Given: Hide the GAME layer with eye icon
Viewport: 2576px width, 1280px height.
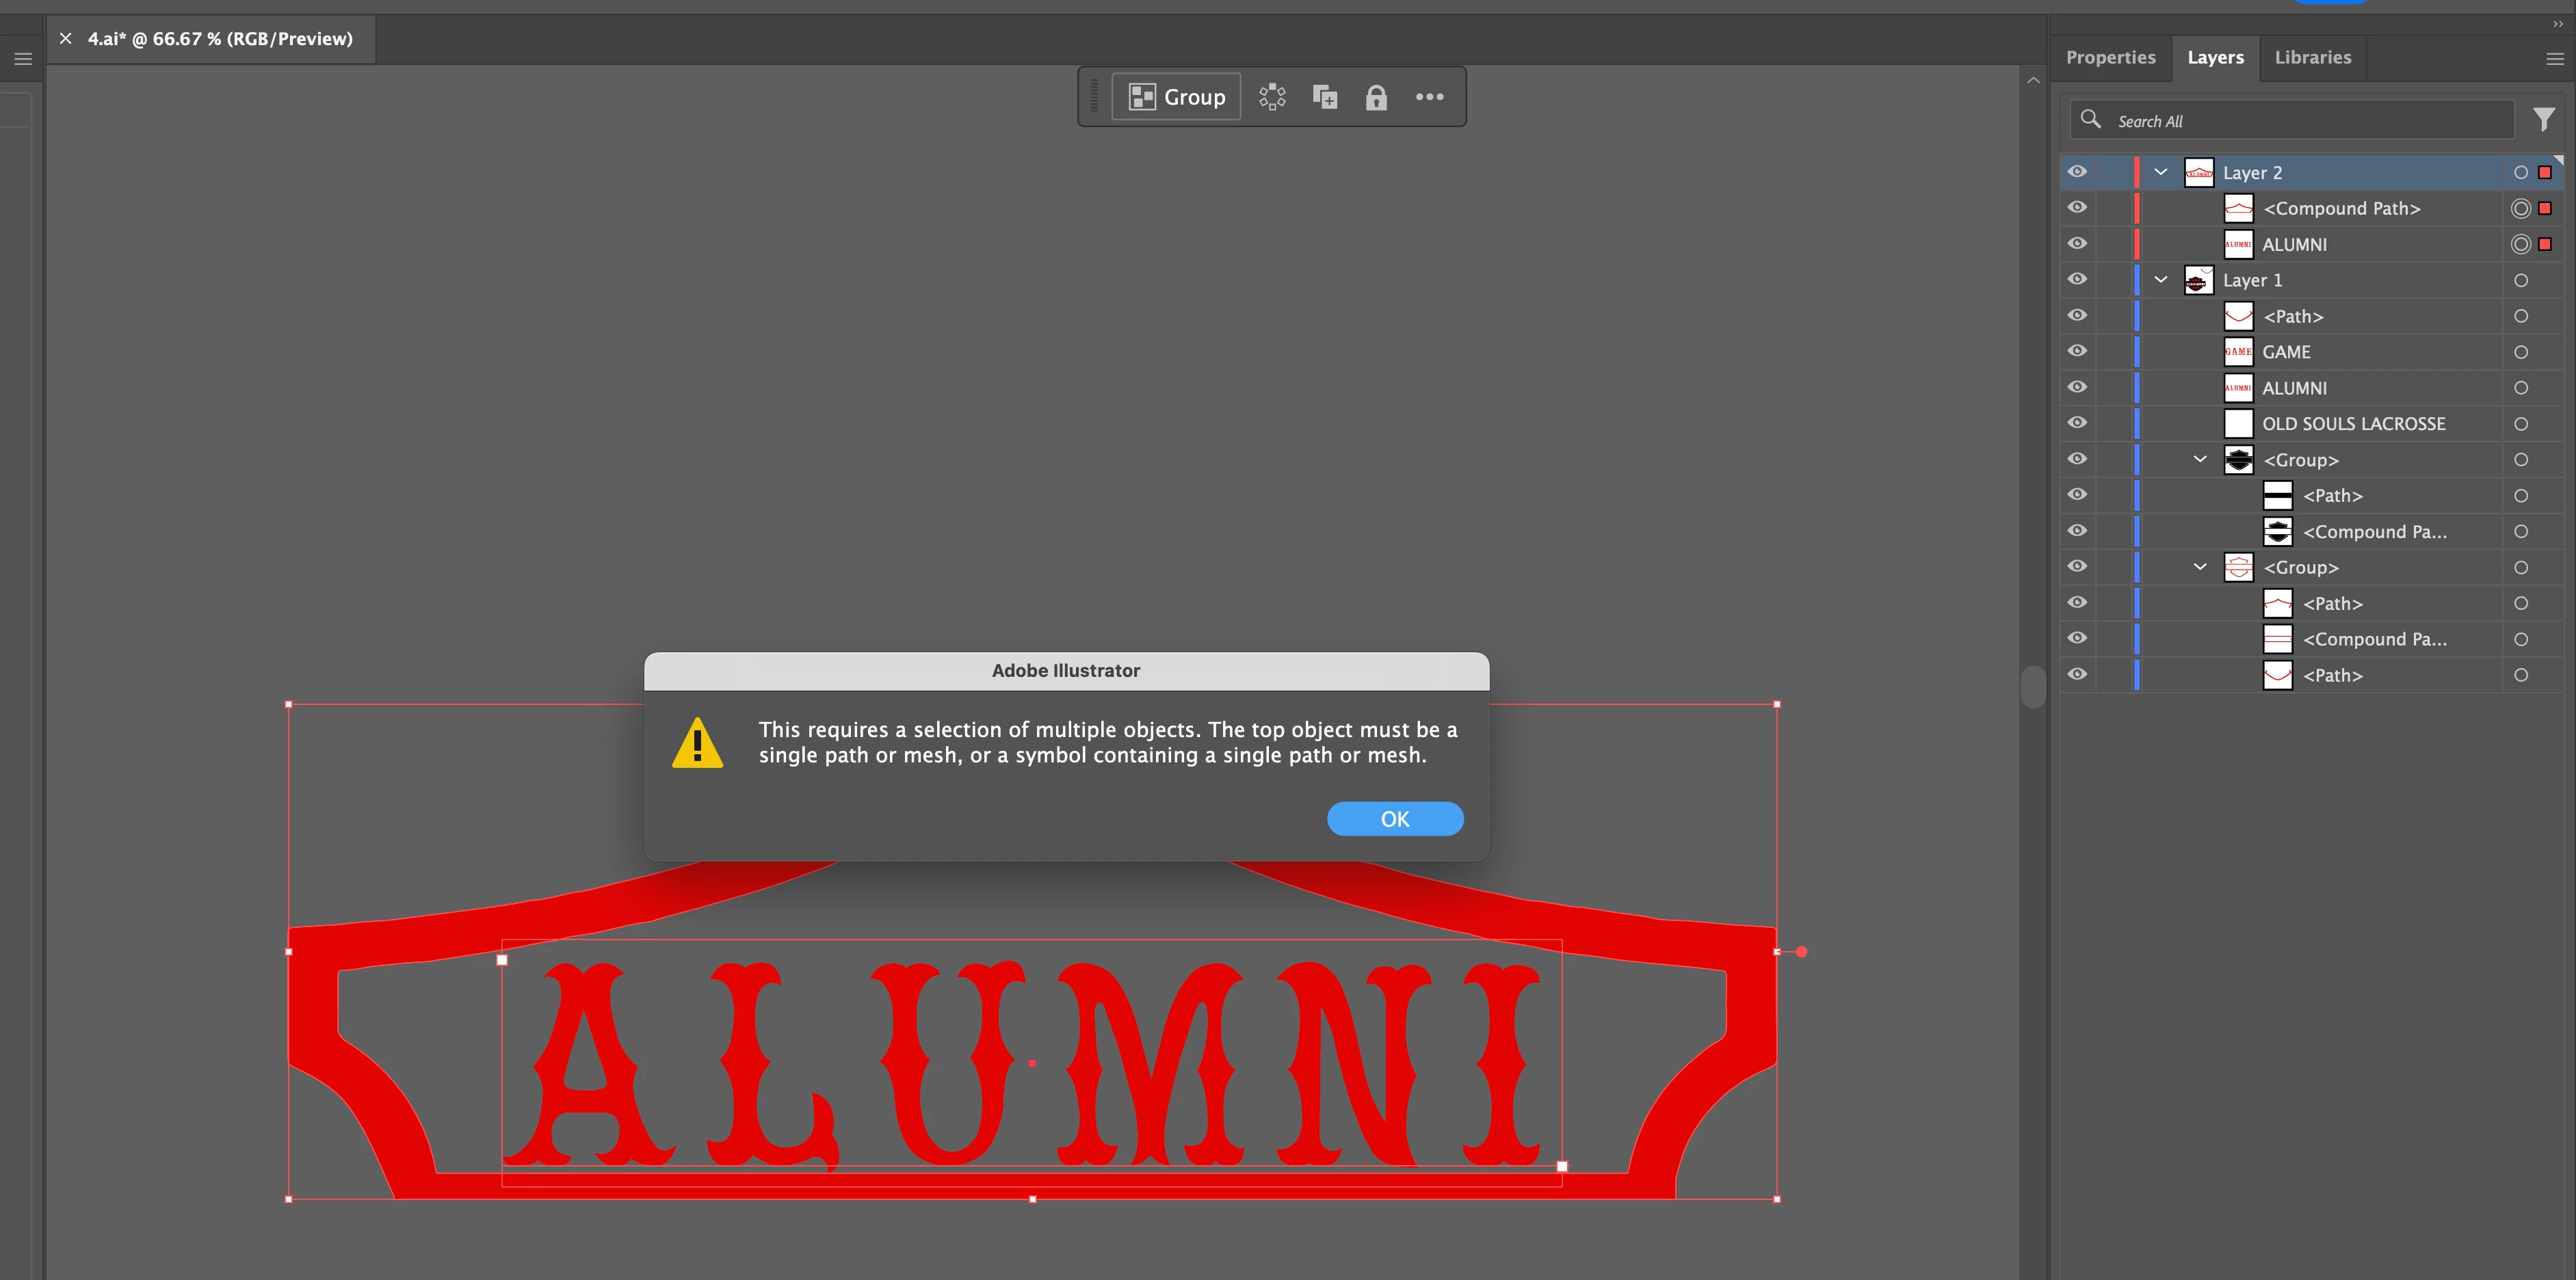Looking at the screenshot, I should 2077,351.
